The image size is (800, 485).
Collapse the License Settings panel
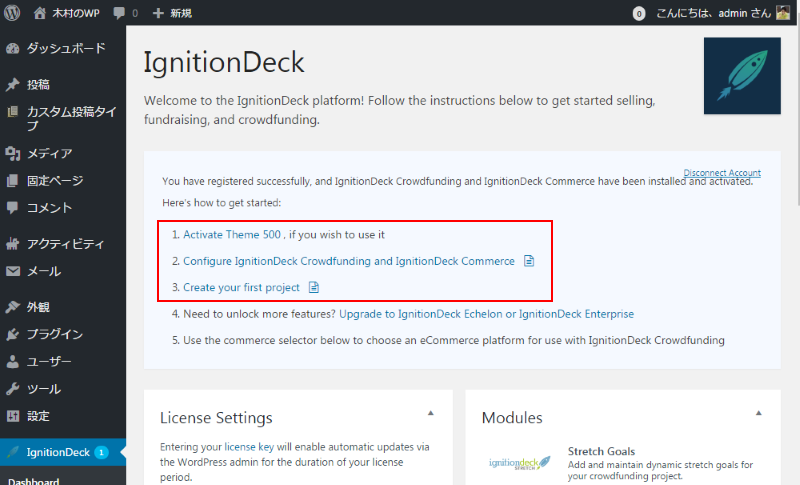tap(431, 413)
